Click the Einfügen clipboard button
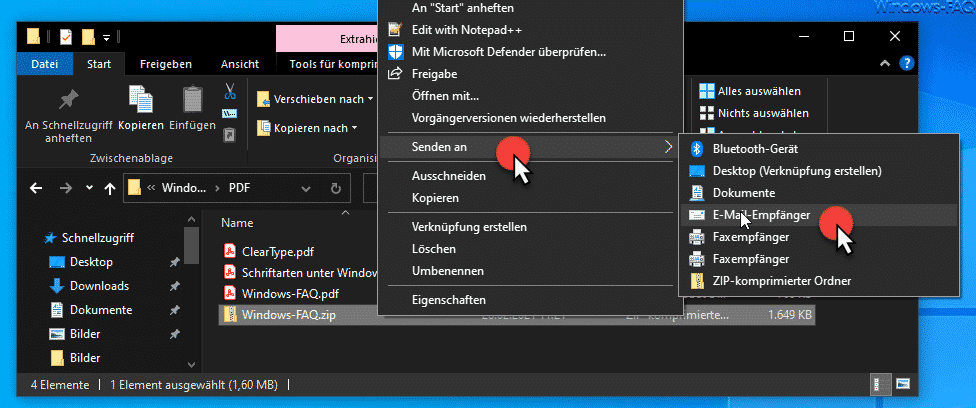Viewport: 976px width, 408px height. [x=192, y=108]
